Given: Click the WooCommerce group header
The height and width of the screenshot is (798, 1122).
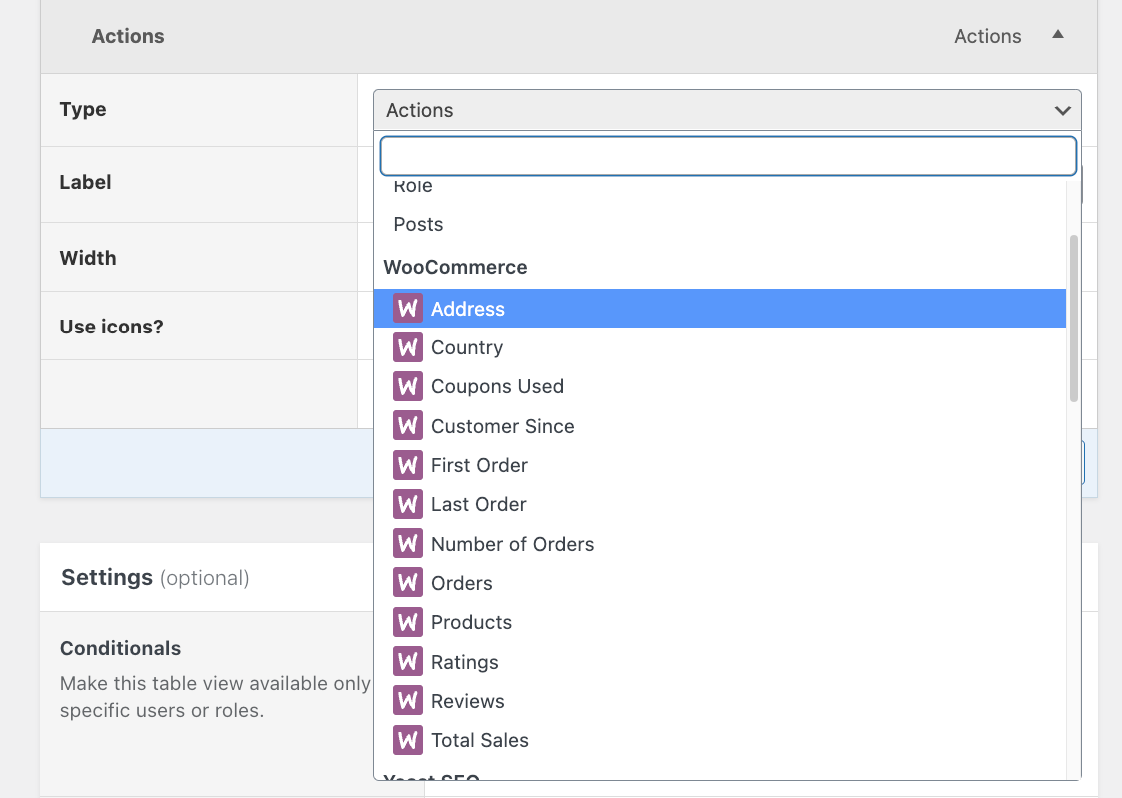Looking at the screenshot, I should pyautogui.click(x=455, y=267).
